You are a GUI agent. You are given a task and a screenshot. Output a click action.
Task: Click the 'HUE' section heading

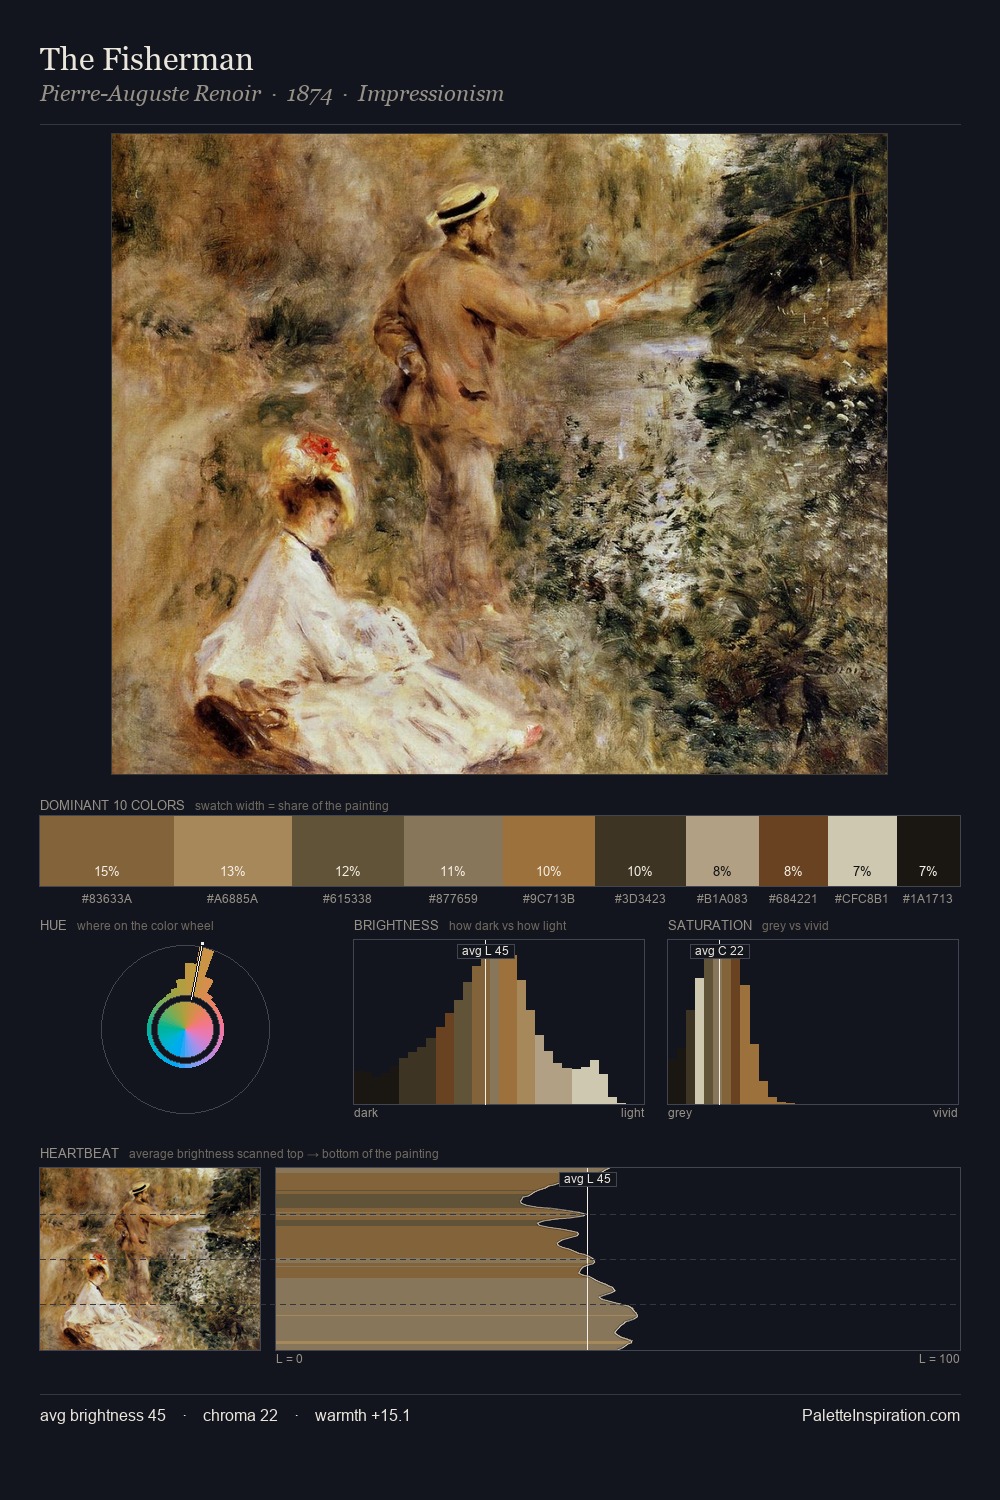[x=53, y=925]
